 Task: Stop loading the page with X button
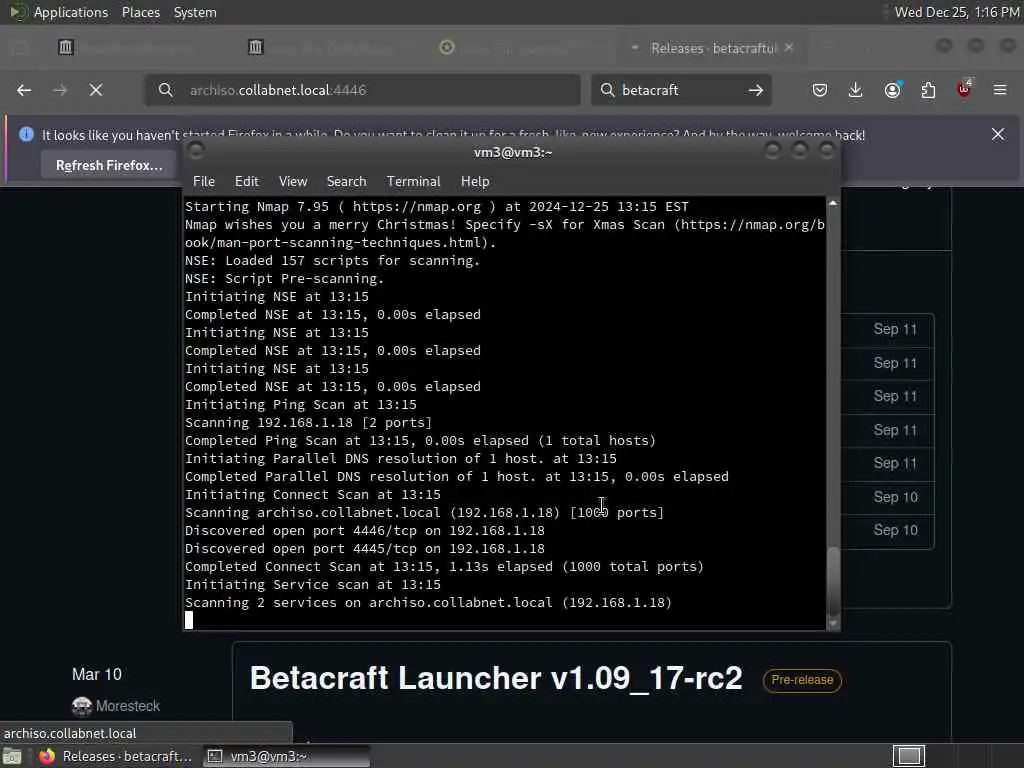coord(96,90)
